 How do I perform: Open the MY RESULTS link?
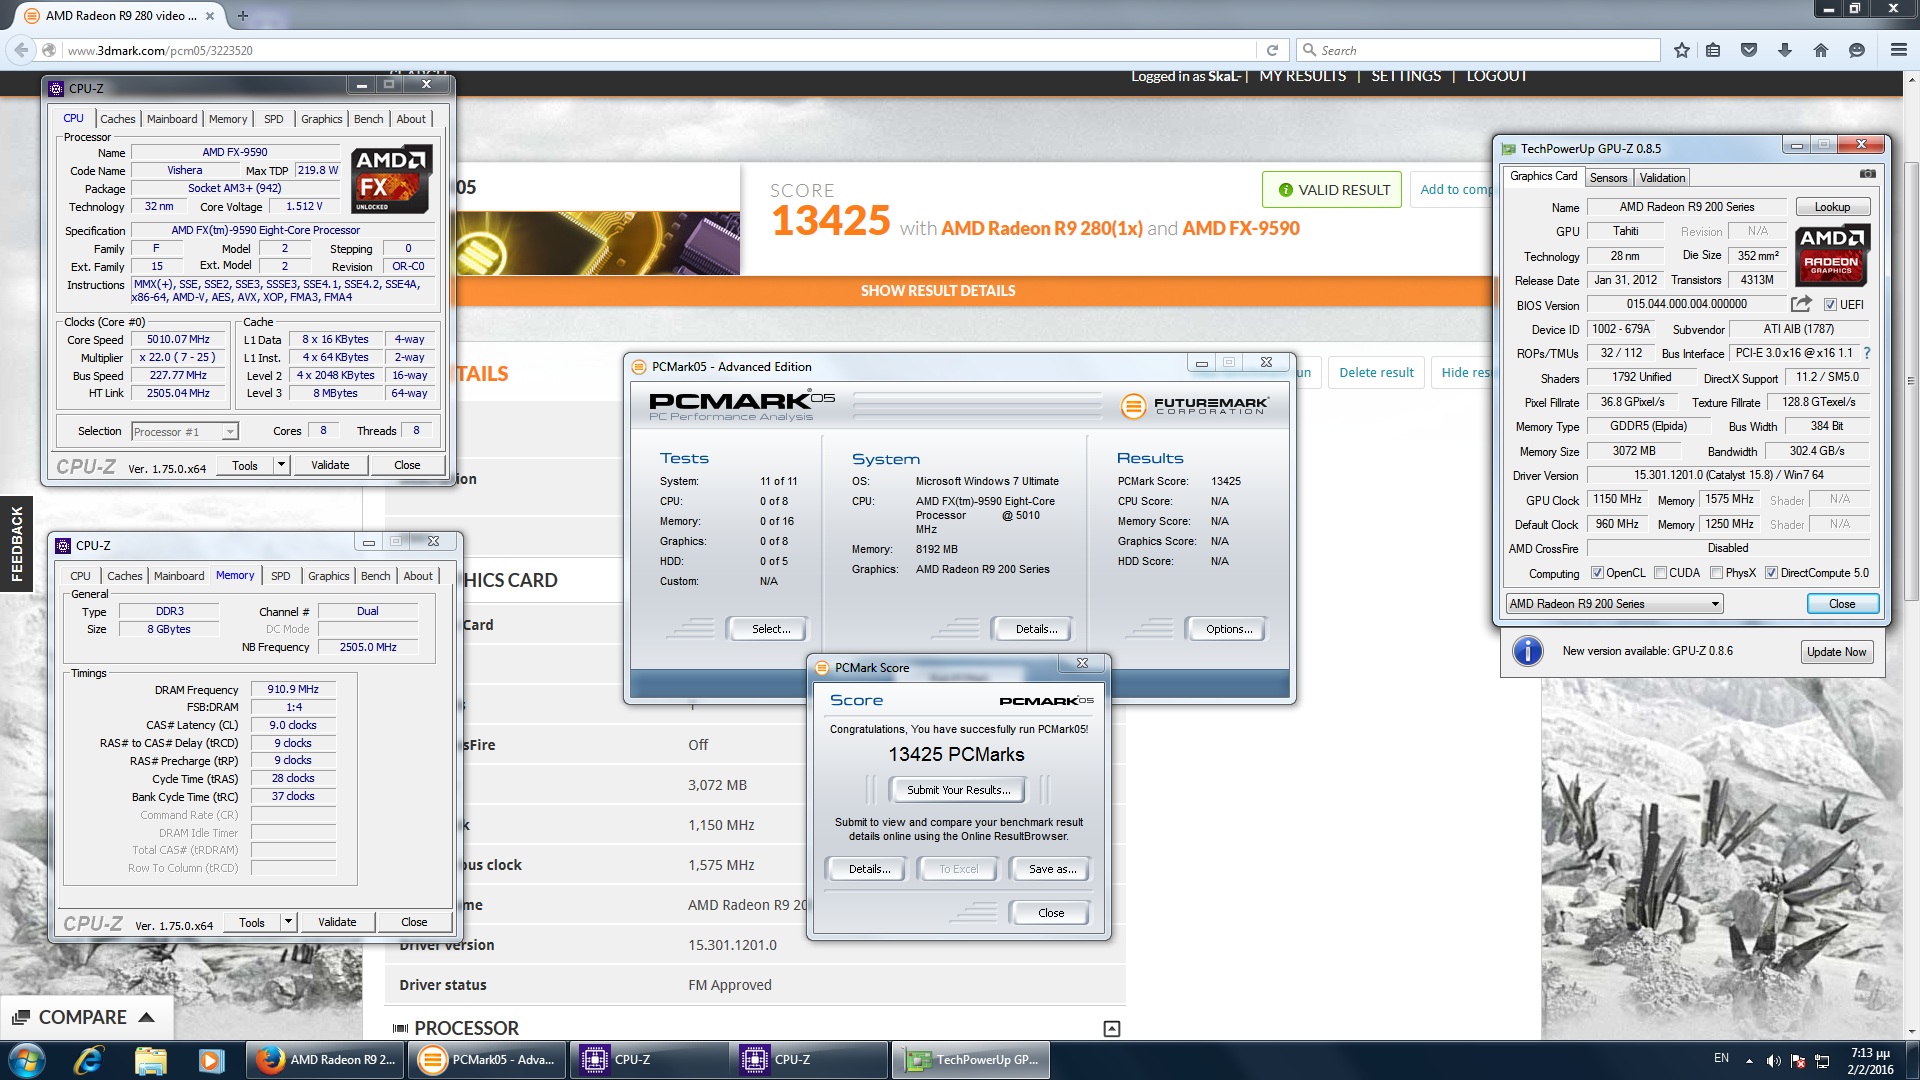(1302, 76)
